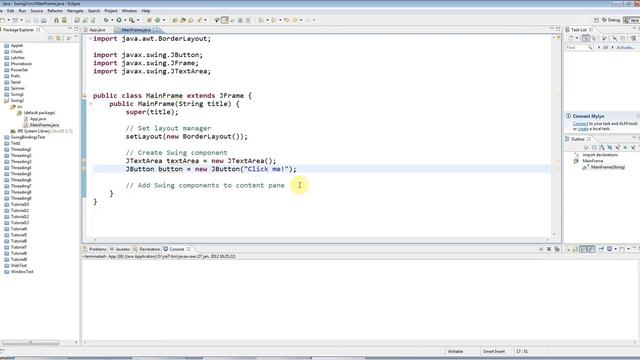This screenshot has width=640, height=360.
Task: Select the SwingBindingsTest project
Action: pyautogui.click(x=24, y=137)
